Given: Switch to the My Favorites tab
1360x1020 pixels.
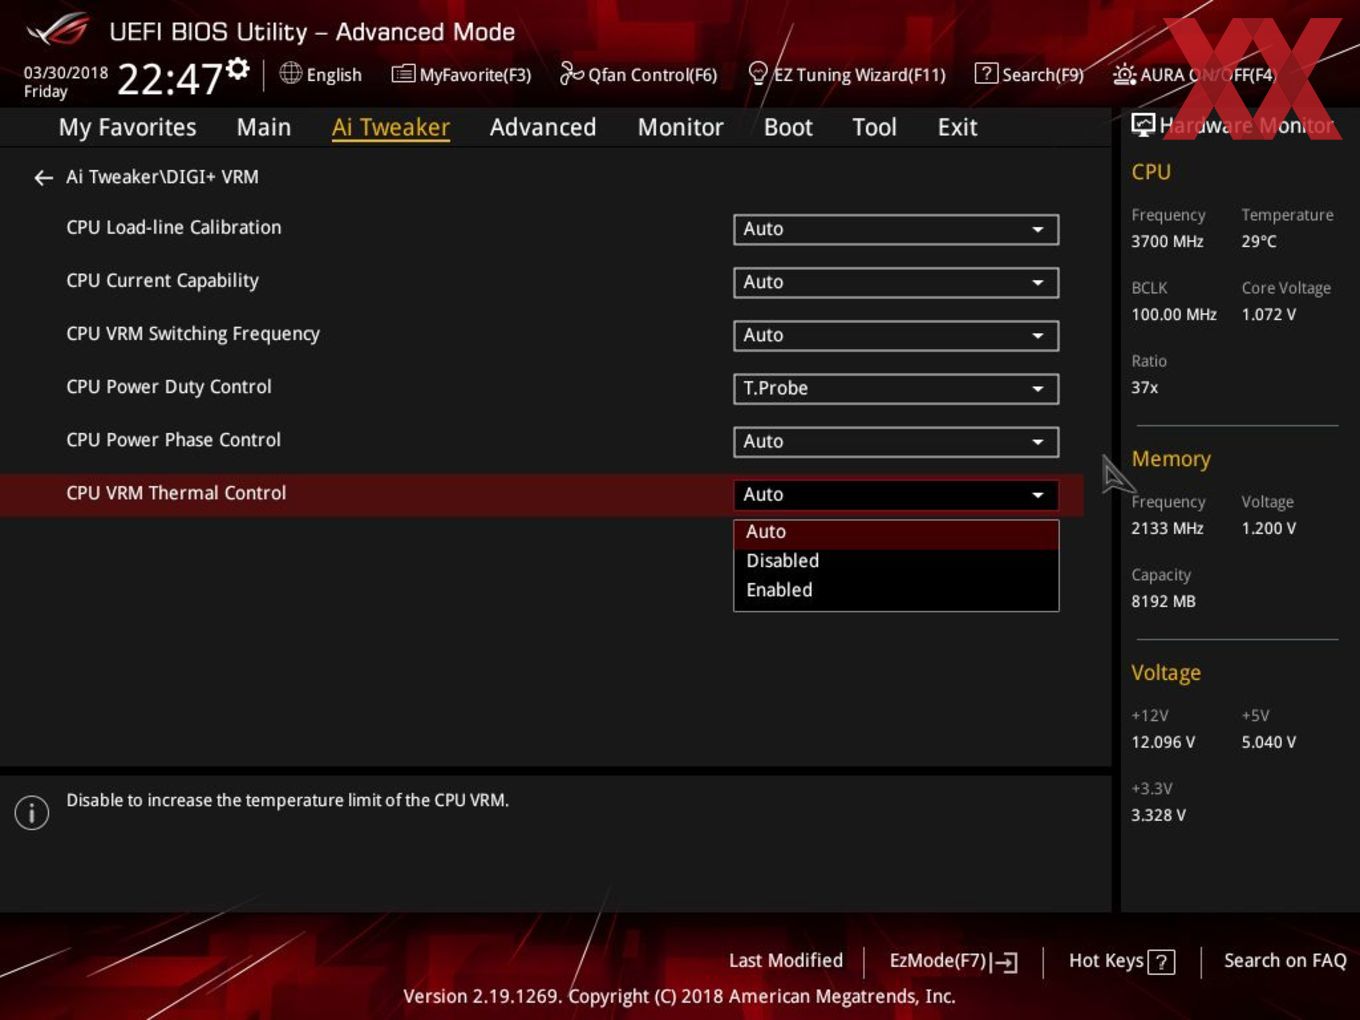Looking at the screenshot, I should pyautogui.click(x=127, y=127).
